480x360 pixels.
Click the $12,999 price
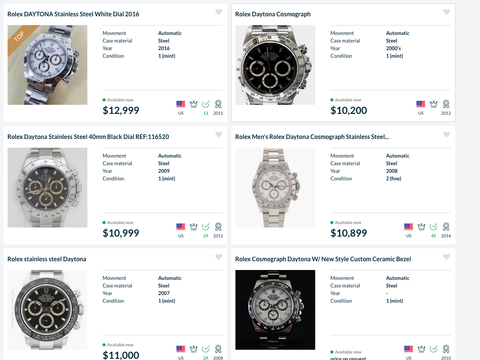pyautogui.click(x=121, y=110)
